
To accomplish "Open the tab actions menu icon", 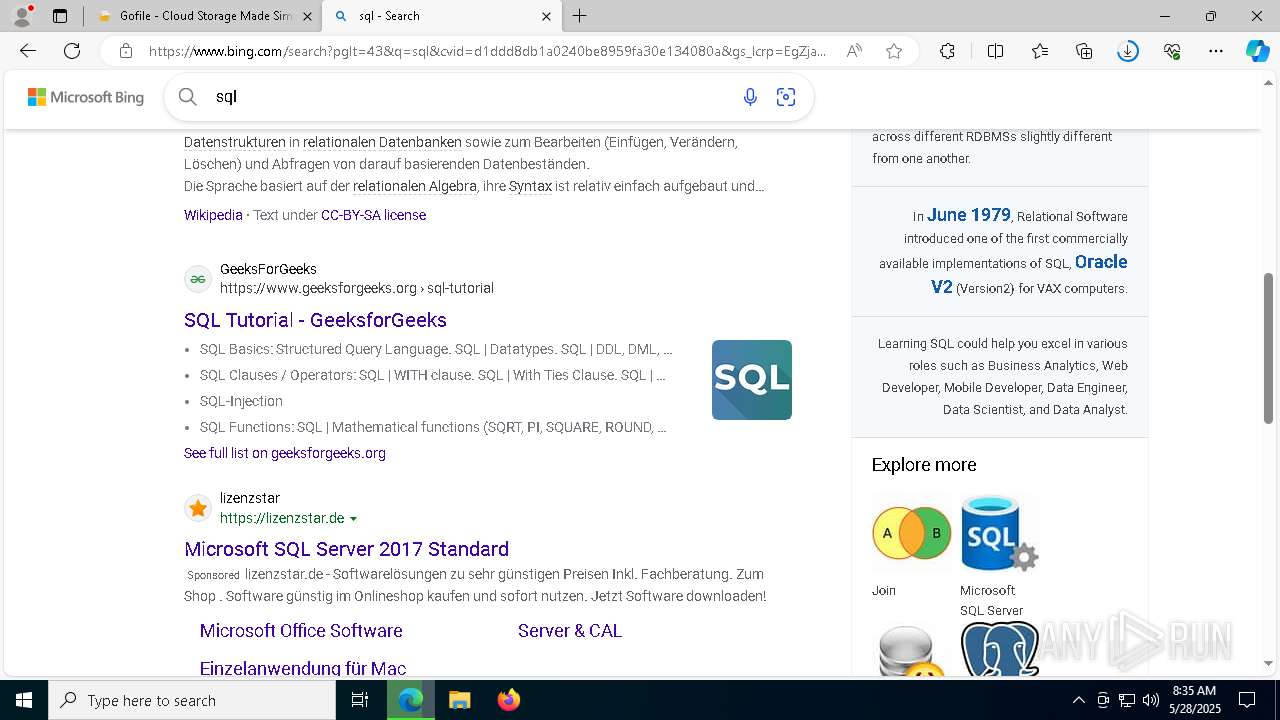I will tap(60, 16).
